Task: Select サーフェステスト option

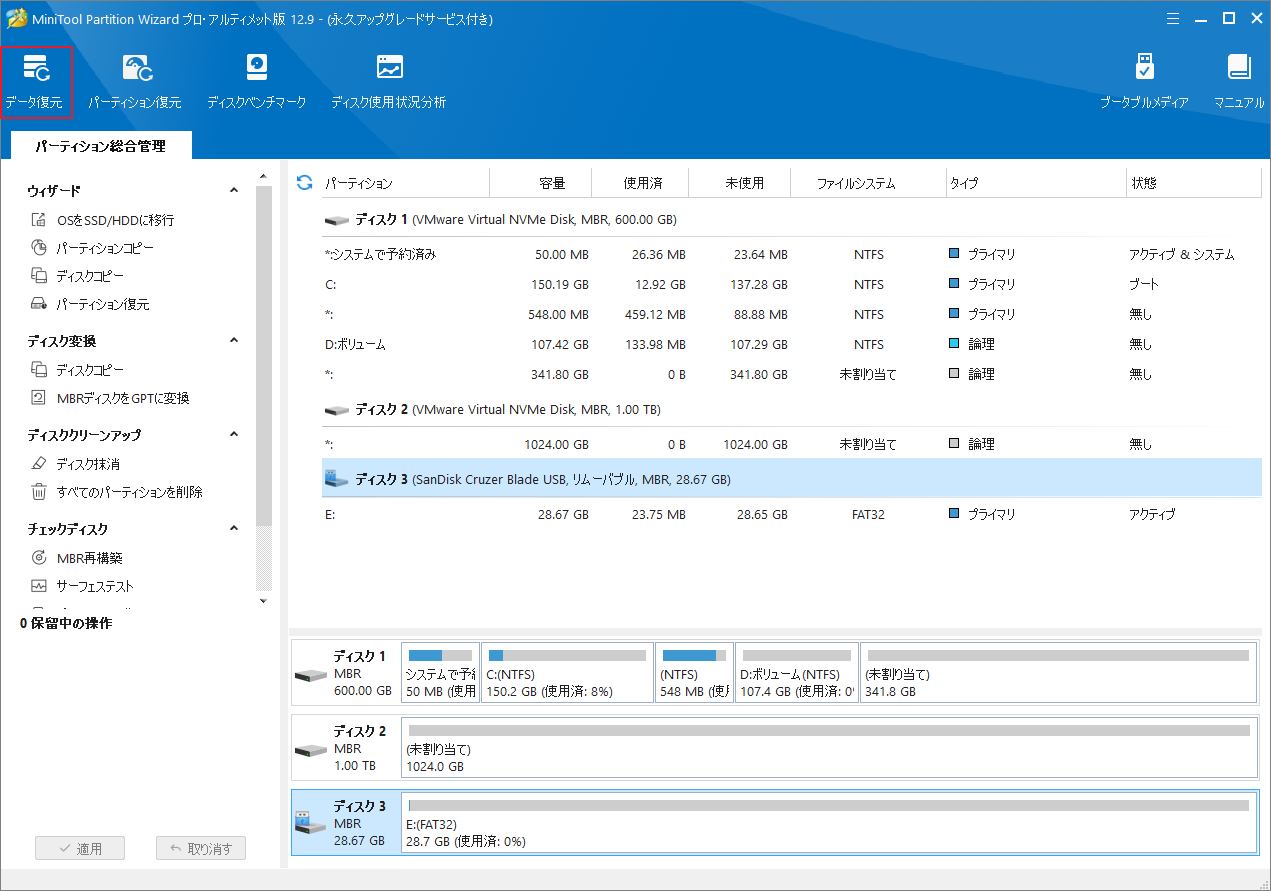Action: [x=82, y=586]
